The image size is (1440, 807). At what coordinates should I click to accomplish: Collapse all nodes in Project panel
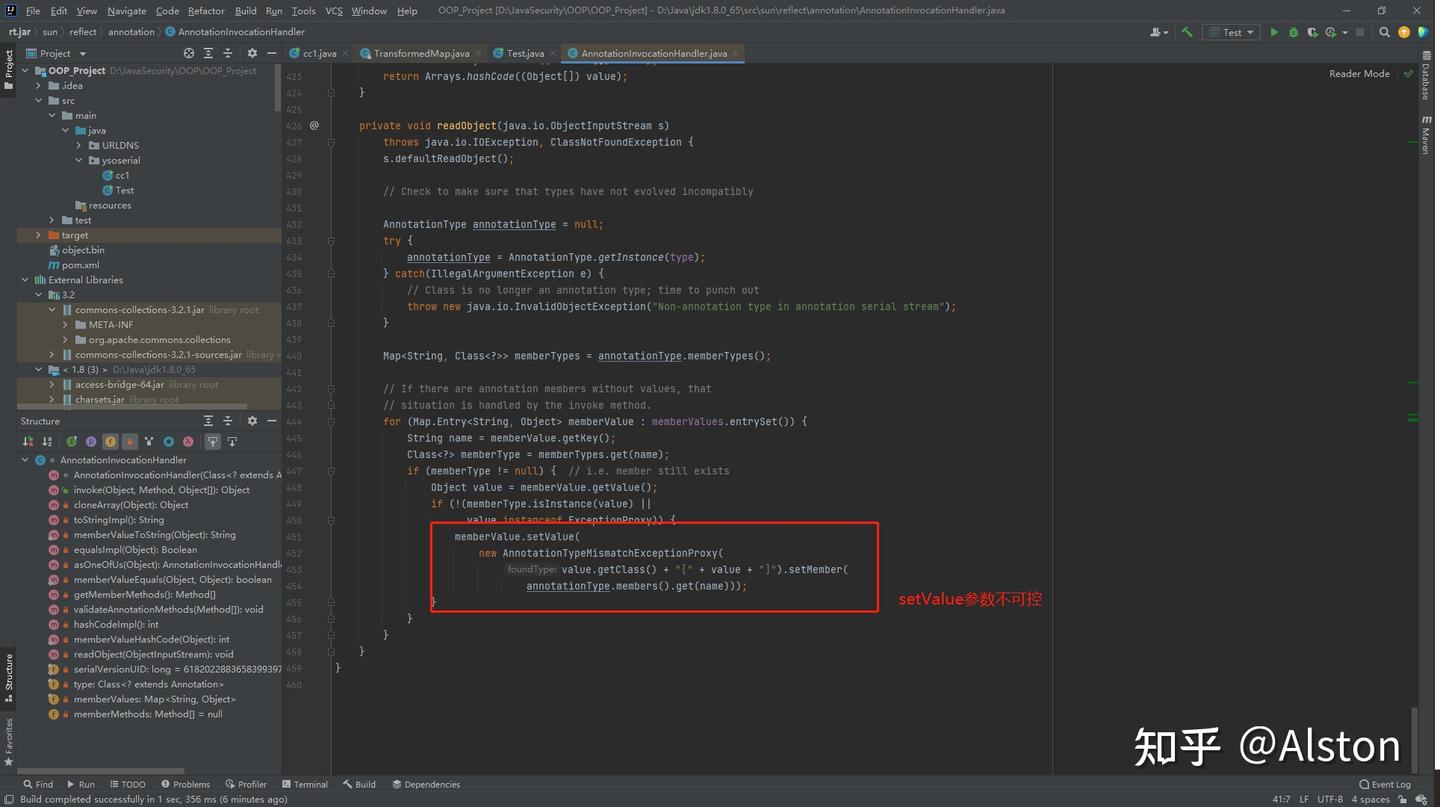coord(227,53)
